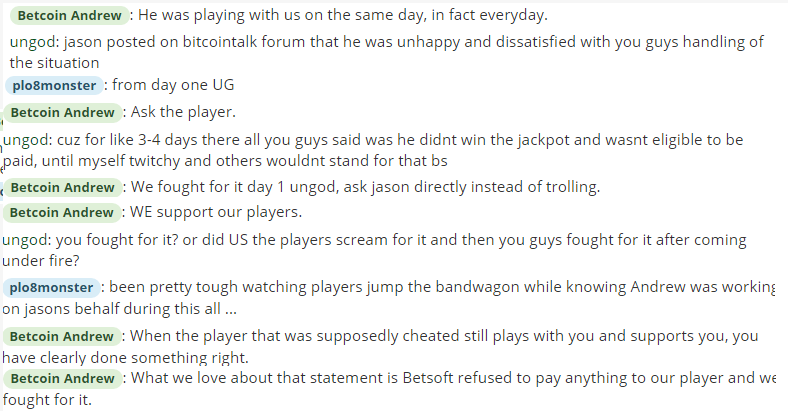The width and height of the screenshot is (788, 411).
Task: Click the line 'on jasons behalf during this all'
Action: click(119, 309)
